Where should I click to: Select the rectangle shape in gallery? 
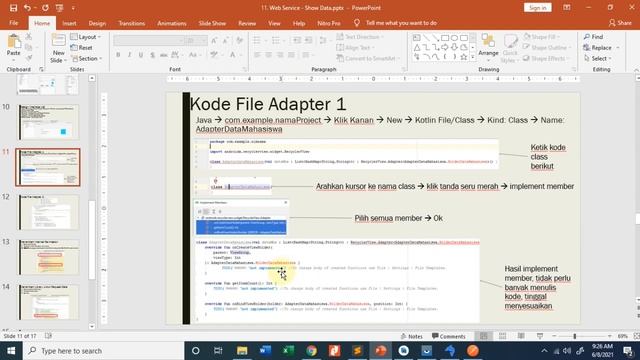click(445, 38)
